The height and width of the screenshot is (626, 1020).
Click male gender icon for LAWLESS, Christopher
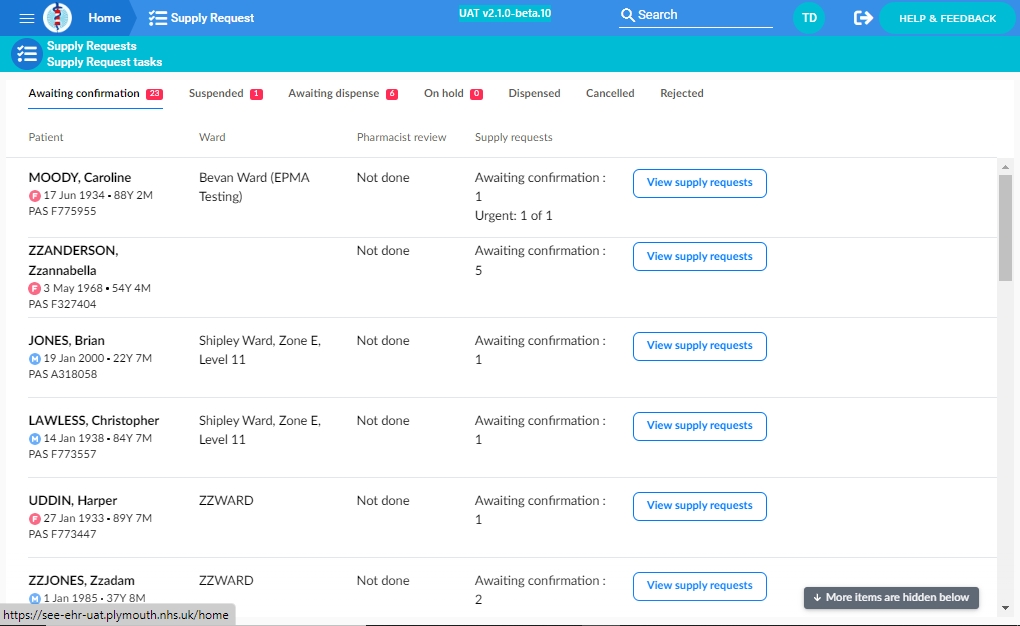(35, 439)
